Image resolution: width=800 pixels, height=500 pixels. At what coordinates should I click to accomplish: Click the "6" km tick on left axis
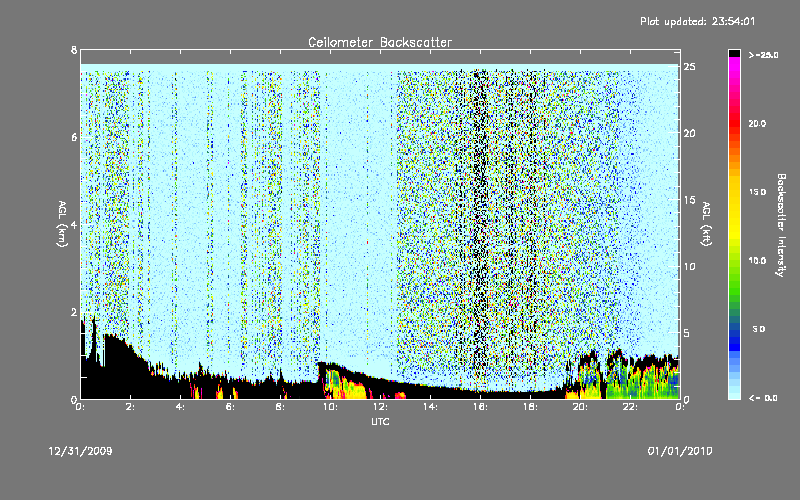pyautogui.click(x=74, y=137)
